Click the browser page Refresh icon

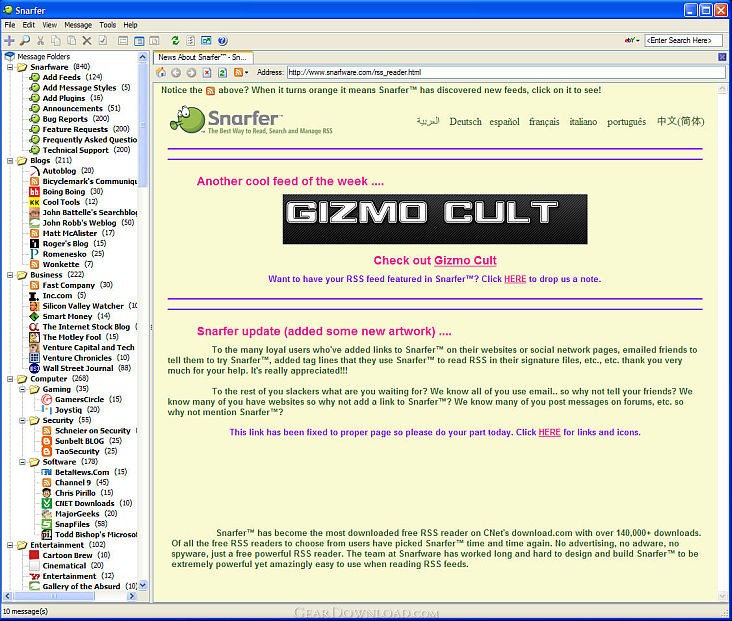(x=222, y=72)
